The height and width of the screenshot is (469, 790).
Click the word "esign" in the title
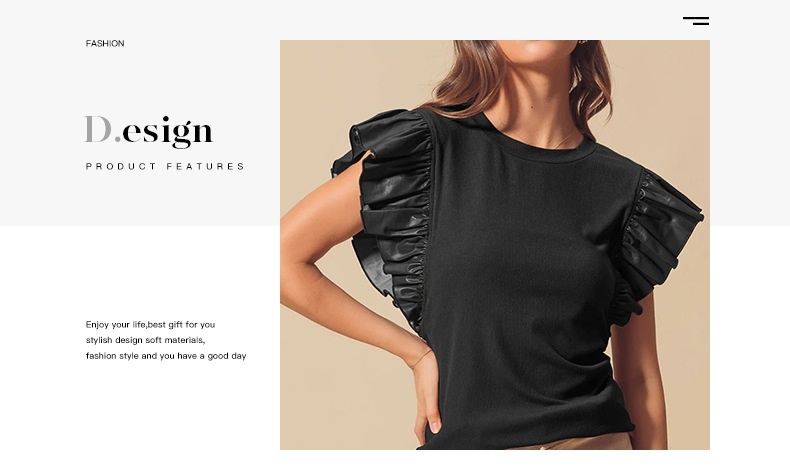[x=168, y=132]
